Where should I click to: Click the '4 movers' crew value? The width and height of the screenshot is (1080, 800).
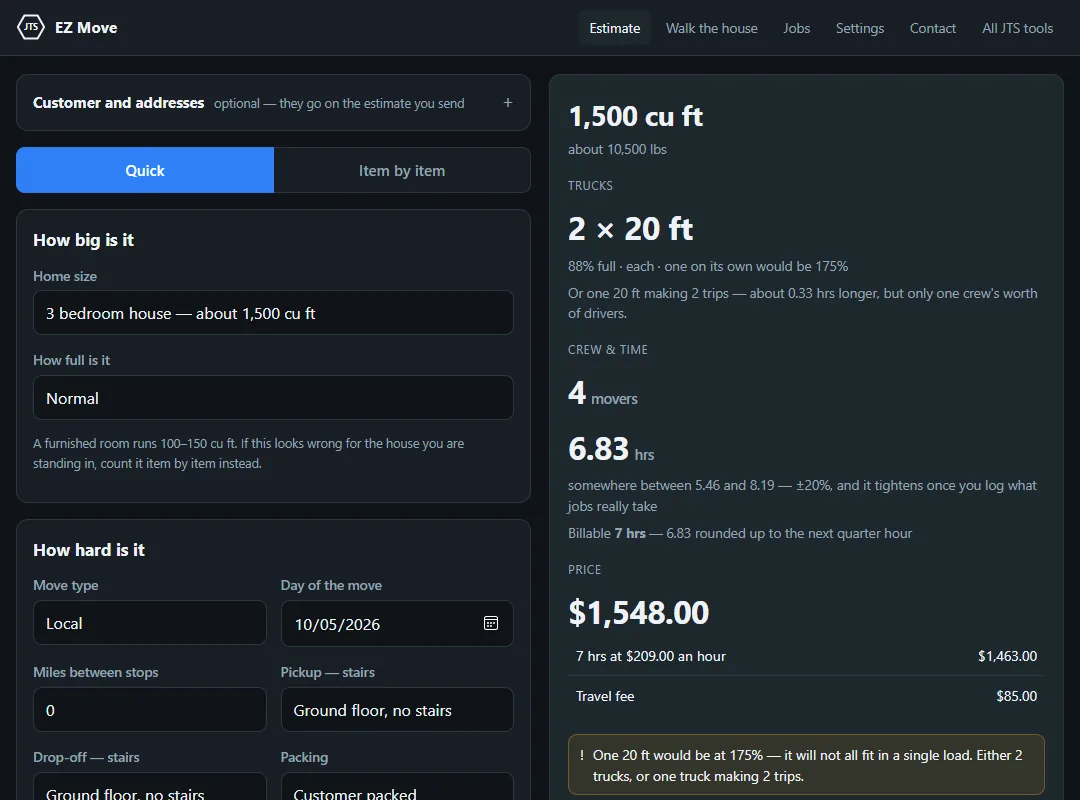point(603,393)
